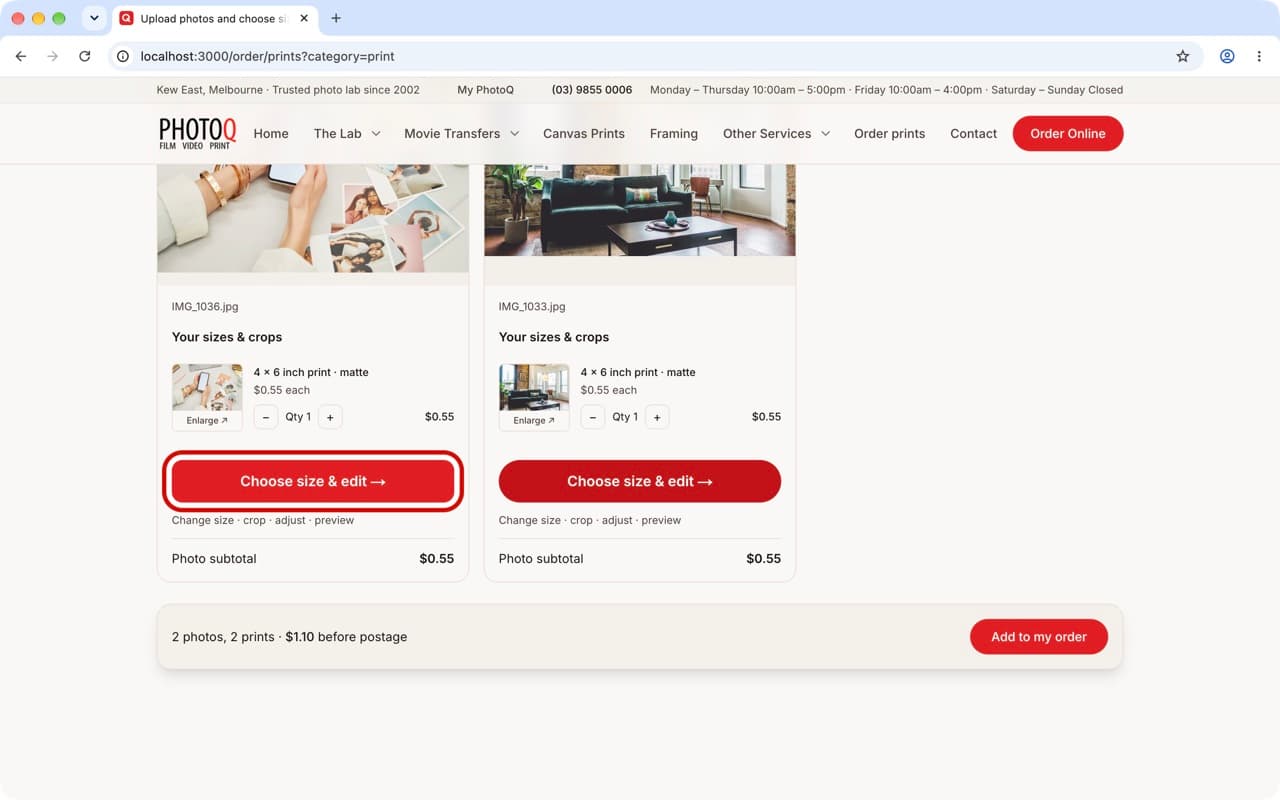Image resolution: width=1280 pixels, height=800 pixels.
Task: Open a new browser tab
Action: click(x=336, y=18)
